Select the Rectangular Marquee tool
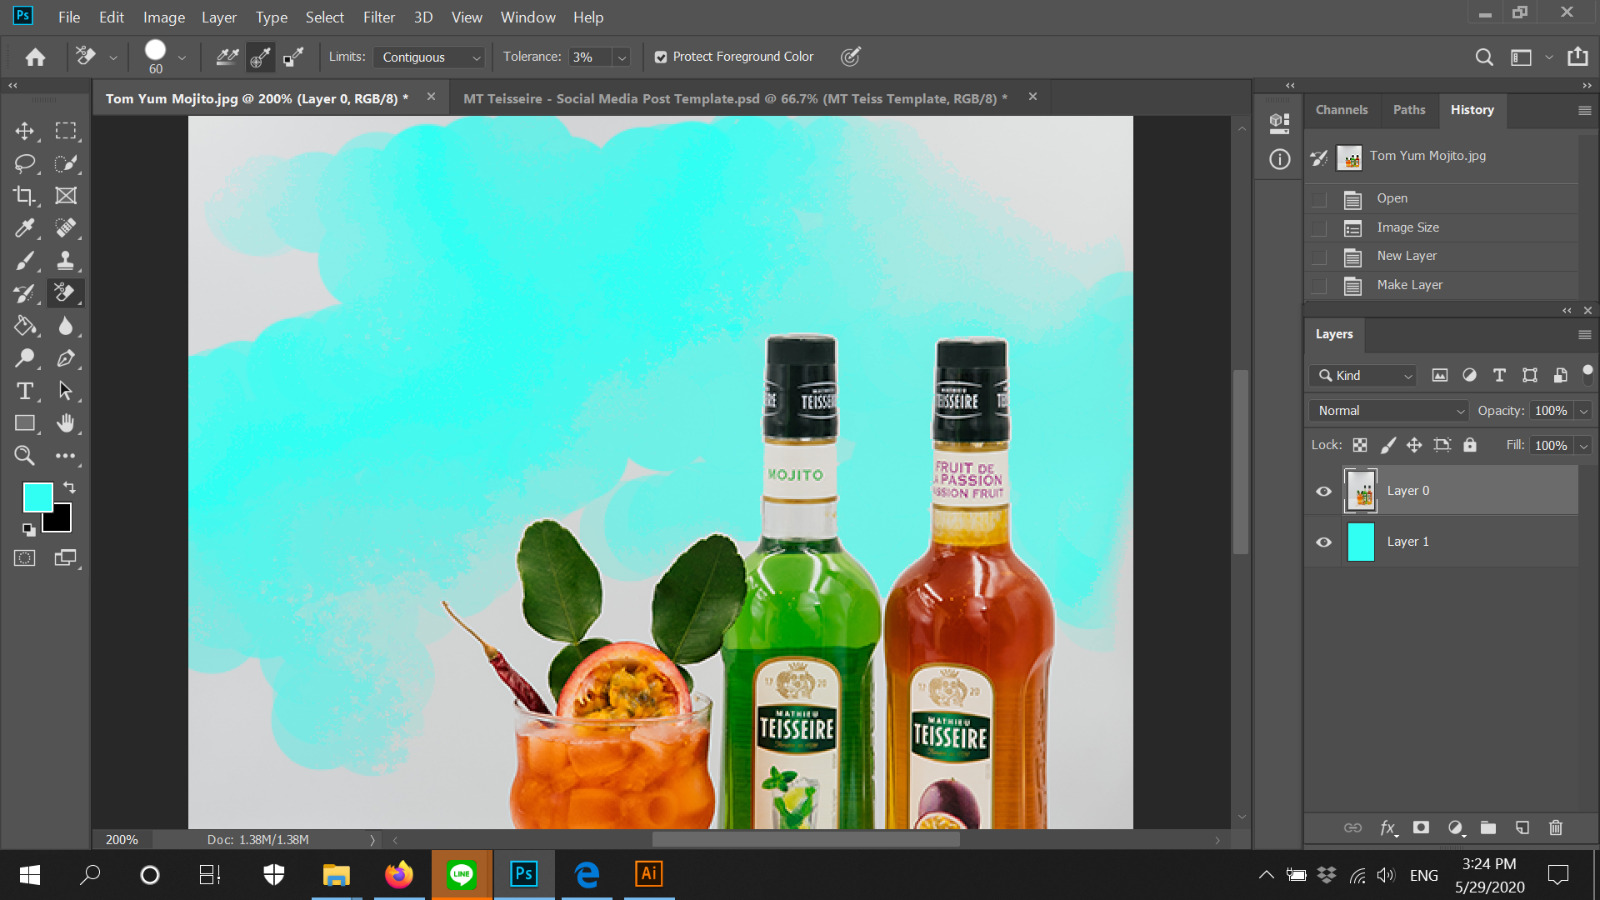 66,131
